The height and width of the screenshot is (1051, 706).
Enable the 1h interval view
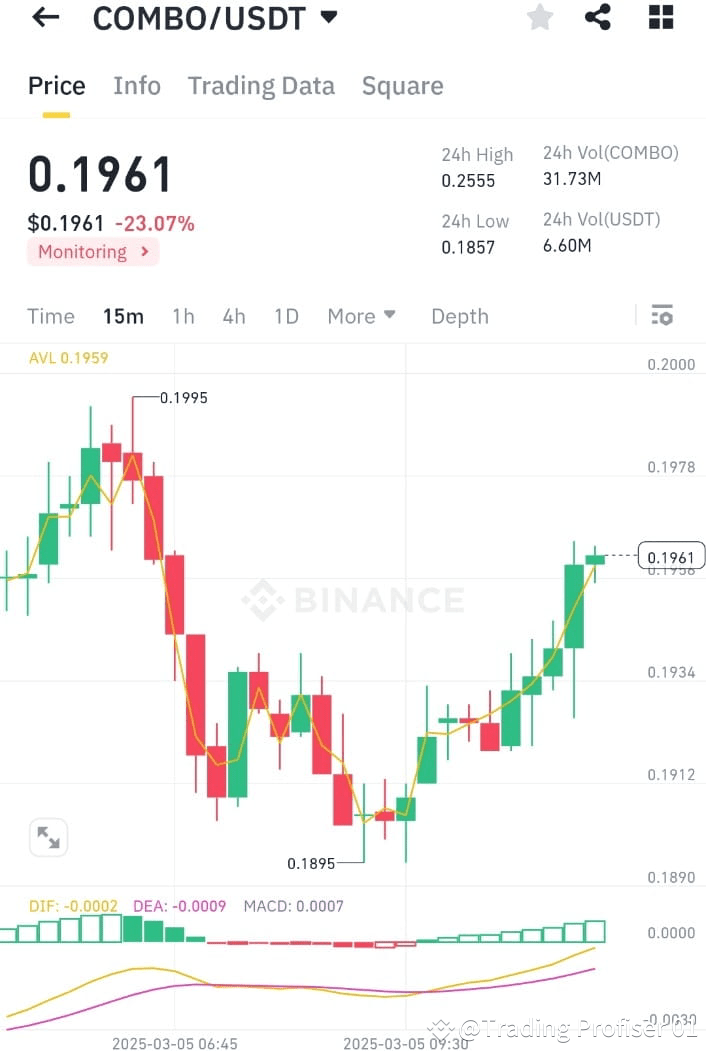click(x=183, y=316)
